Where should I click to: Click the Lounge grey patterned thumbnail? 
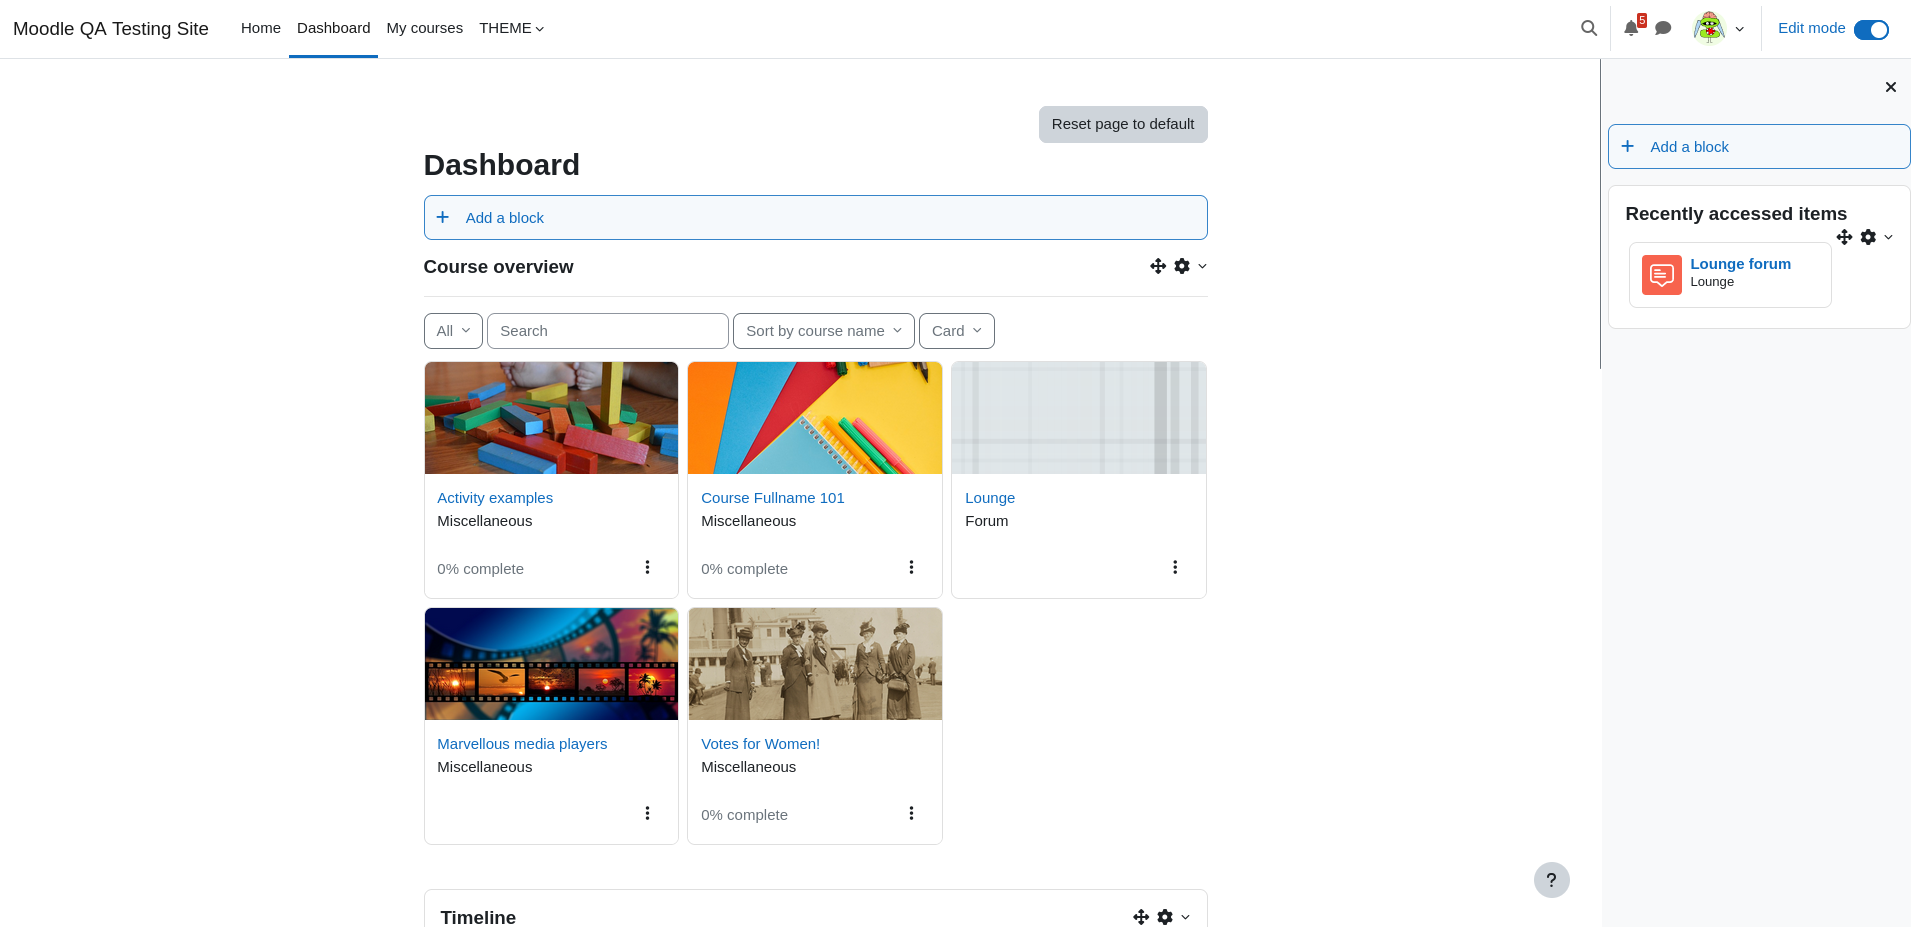(1079, 418)
